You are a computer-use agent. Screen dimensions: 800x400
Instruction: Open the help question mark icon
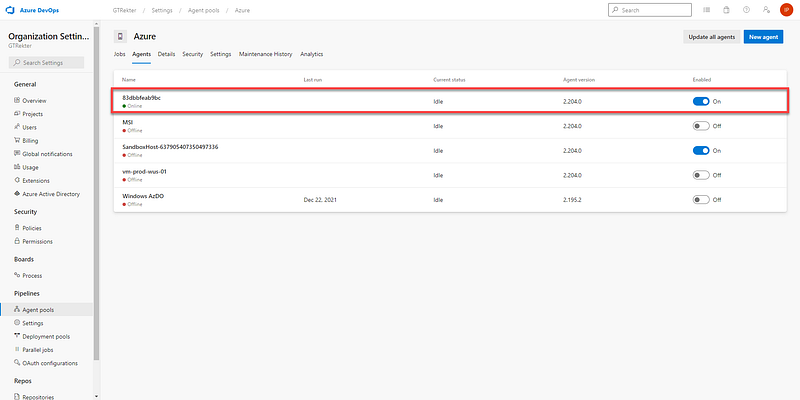[746, 10]
